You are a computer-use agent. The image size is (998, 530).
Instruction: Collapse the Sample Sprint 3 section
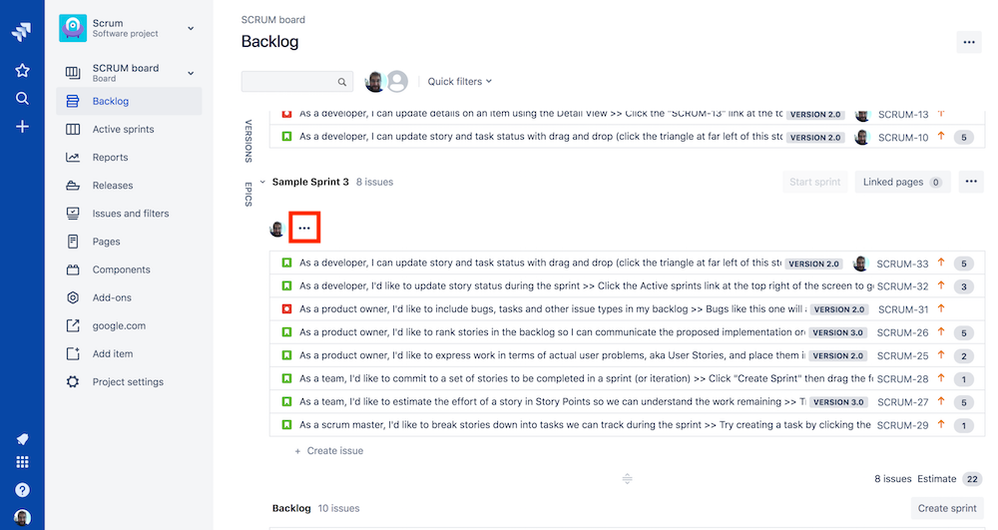(262, 182)
